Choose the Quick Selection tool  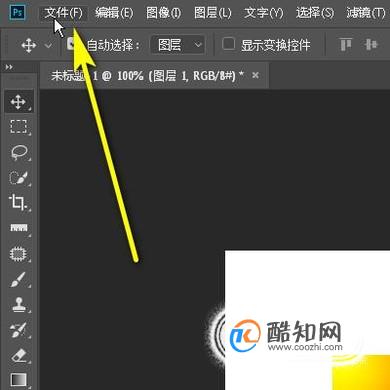click(x=19, y=177)
